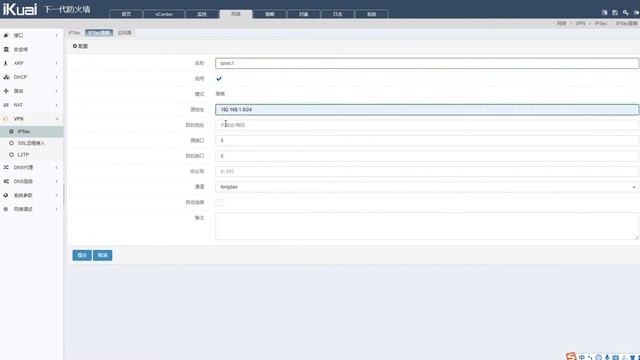Click the bank building icon in sidebar
Screen dimensions: 640x360
point(6,49)
